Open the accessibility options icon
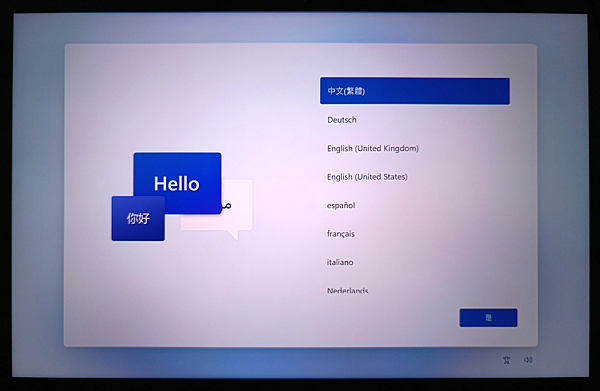Viewport: 600px width, 391px height. click(507, 360)
